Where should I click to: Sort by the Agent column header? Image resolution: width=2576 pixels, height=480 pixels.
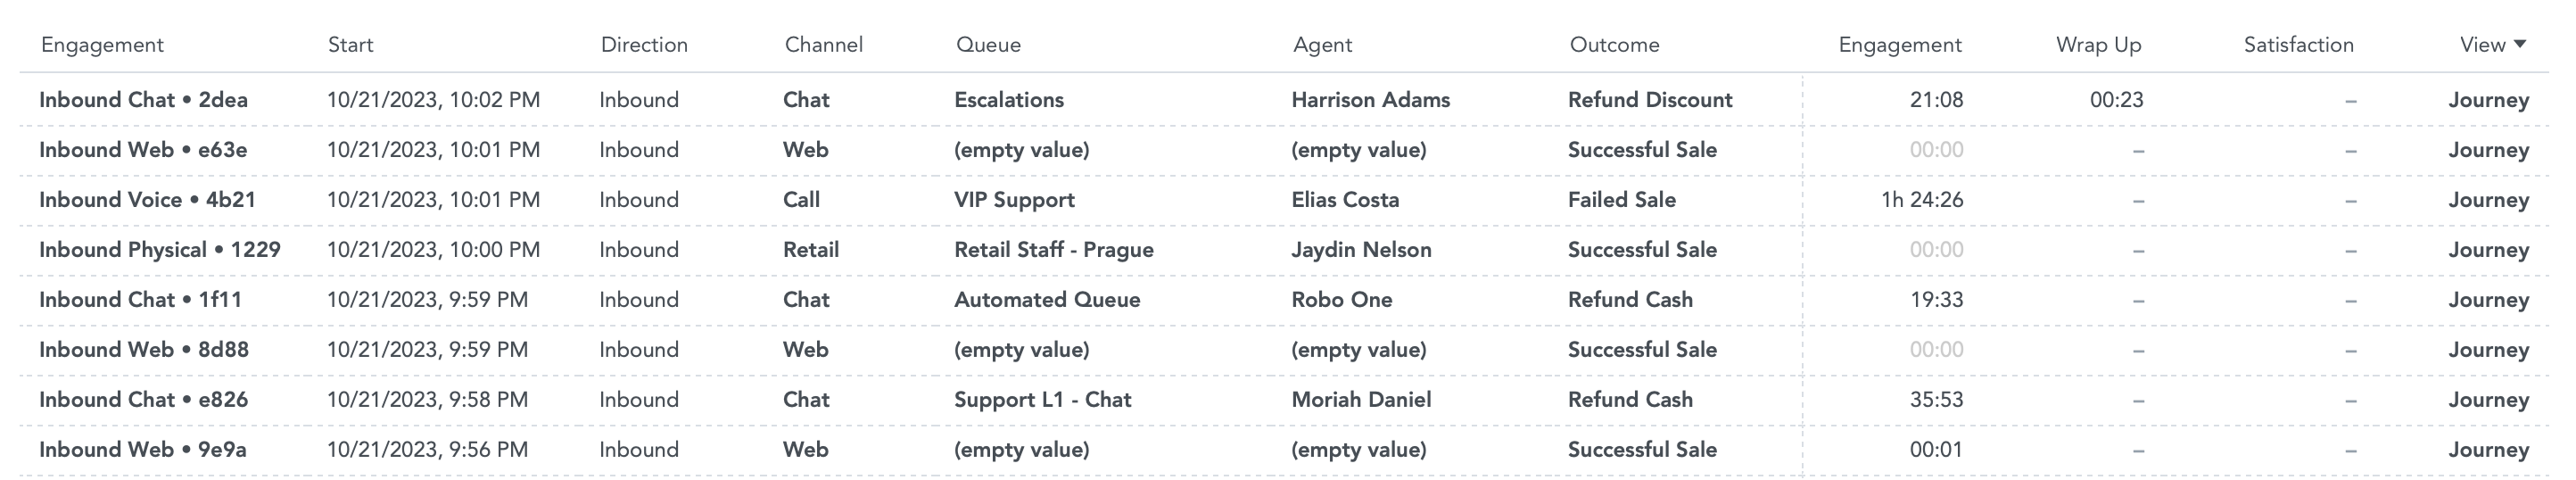1322,45
